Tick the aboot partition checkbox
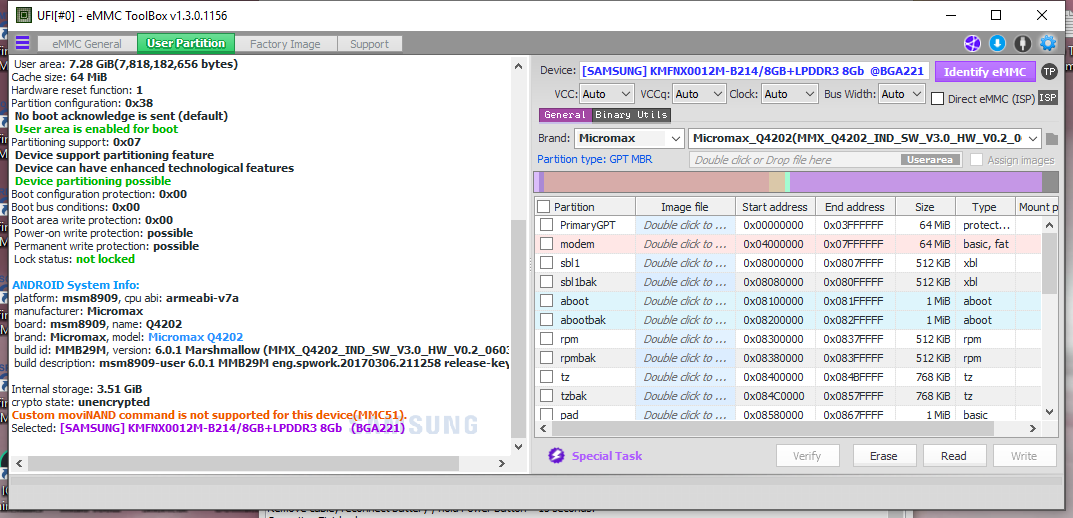1073x518 pixels. tap(546, 301)
